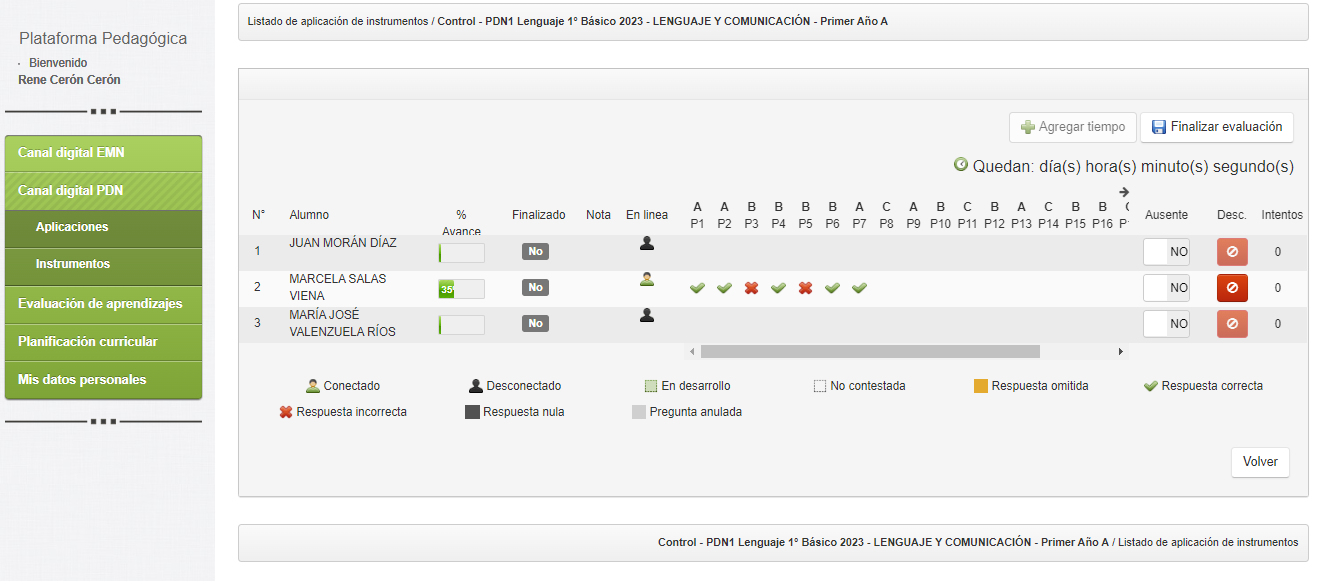Open the Aplicaciones submenu item
Viewport: 1330px width, 581px height.
[x=72, y=227]
